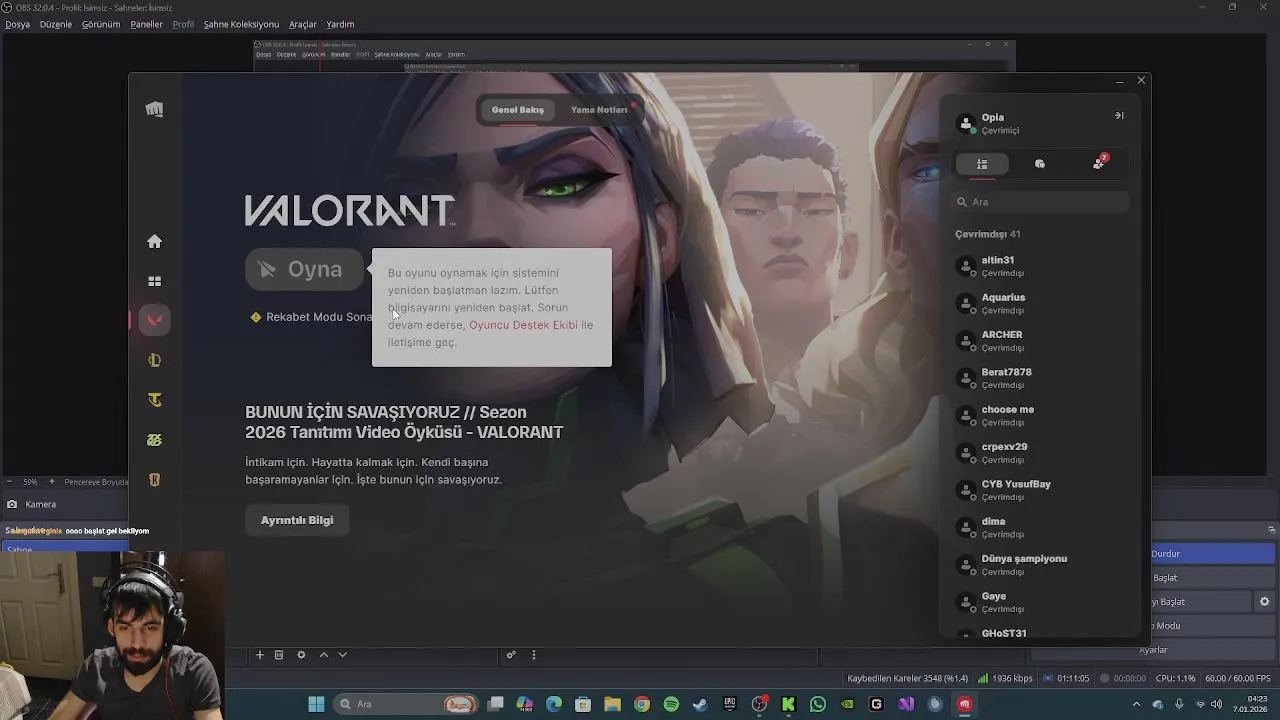
Task: Click the 'Ayrıntılı Bilgi' button
Action: (x=297, y=520)
